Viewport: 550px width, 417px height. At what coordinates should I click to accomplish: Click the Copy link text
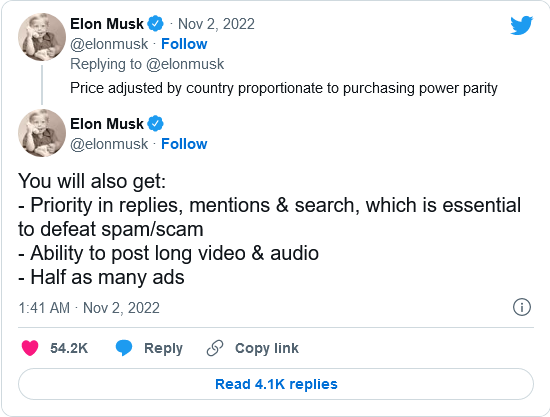[267, 348]
